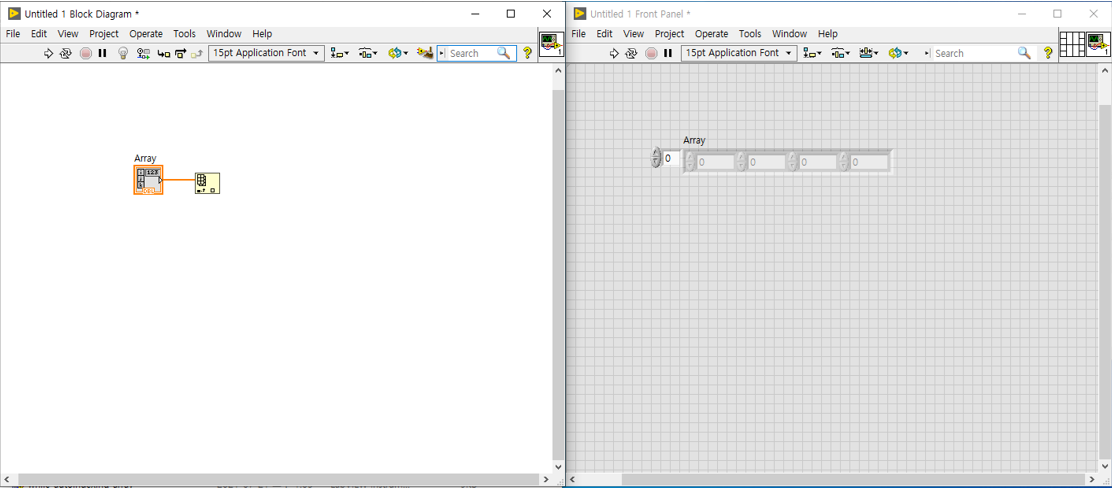Click Block Diagram vertical scrollbar down arrow
The height and width of the screenshot is (488, 1112).
click(x=557, y=467)
